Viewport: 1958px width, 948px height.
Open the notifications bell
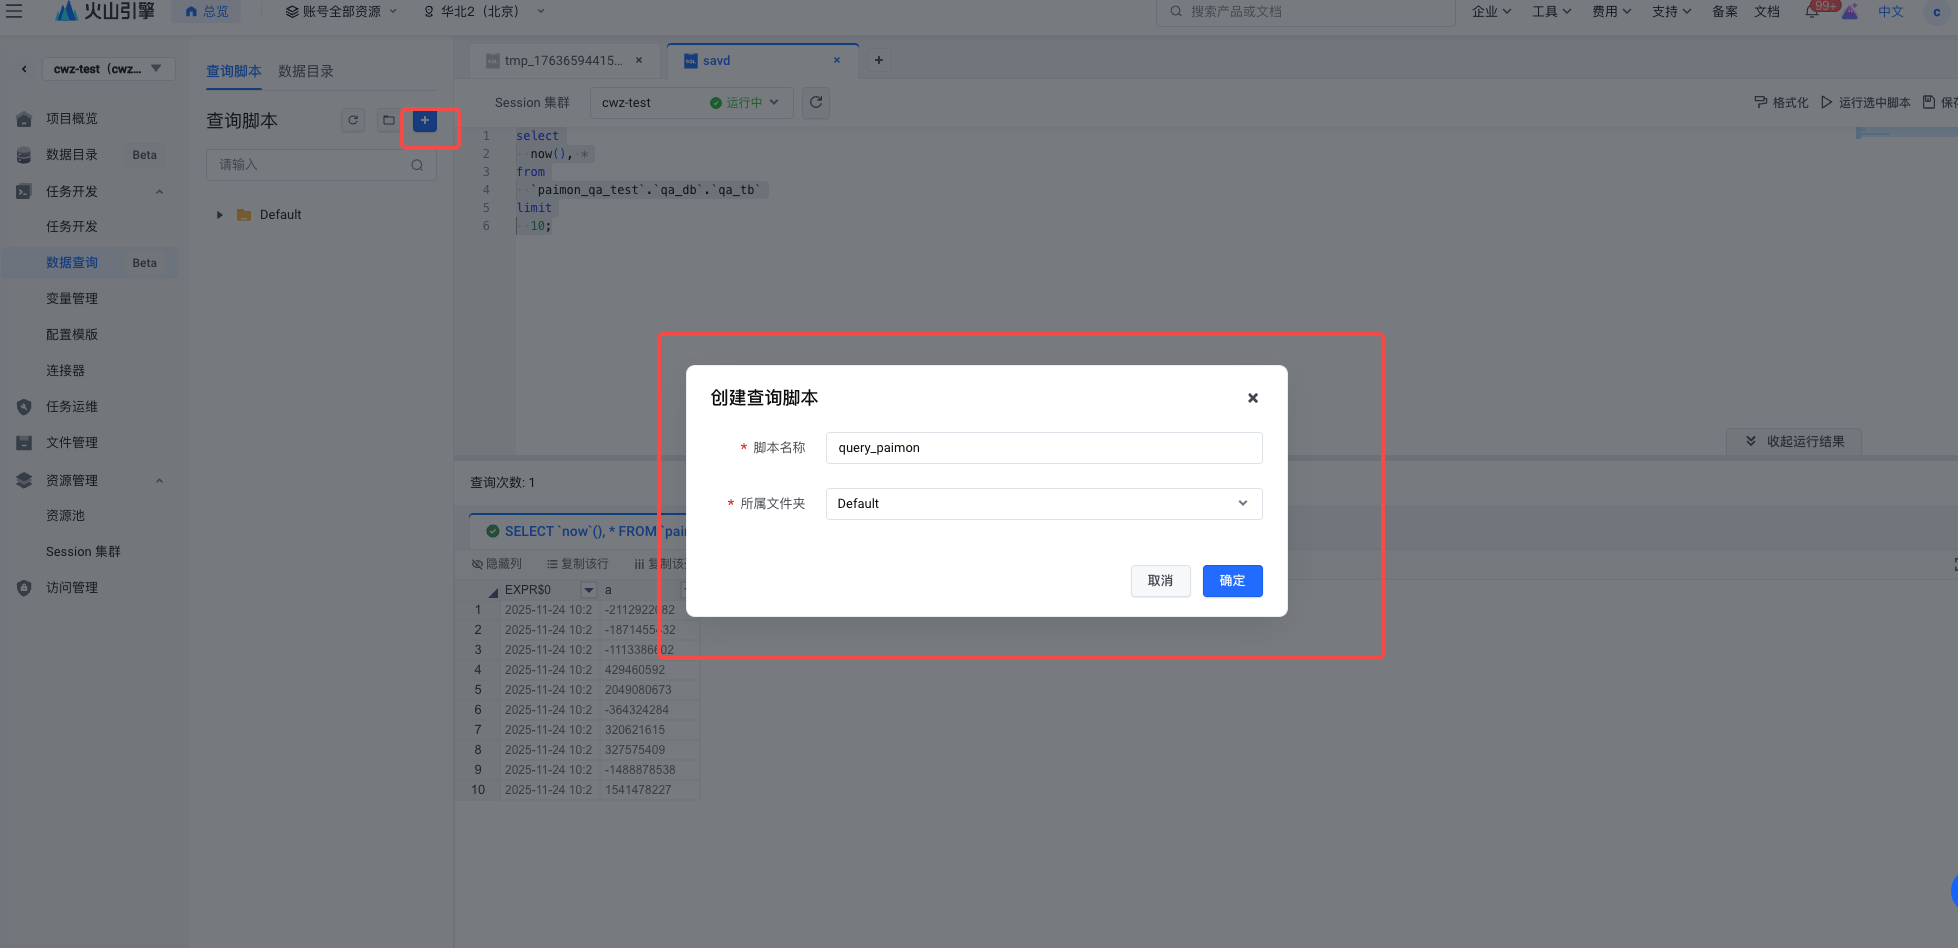click(x=1812, y=11)
